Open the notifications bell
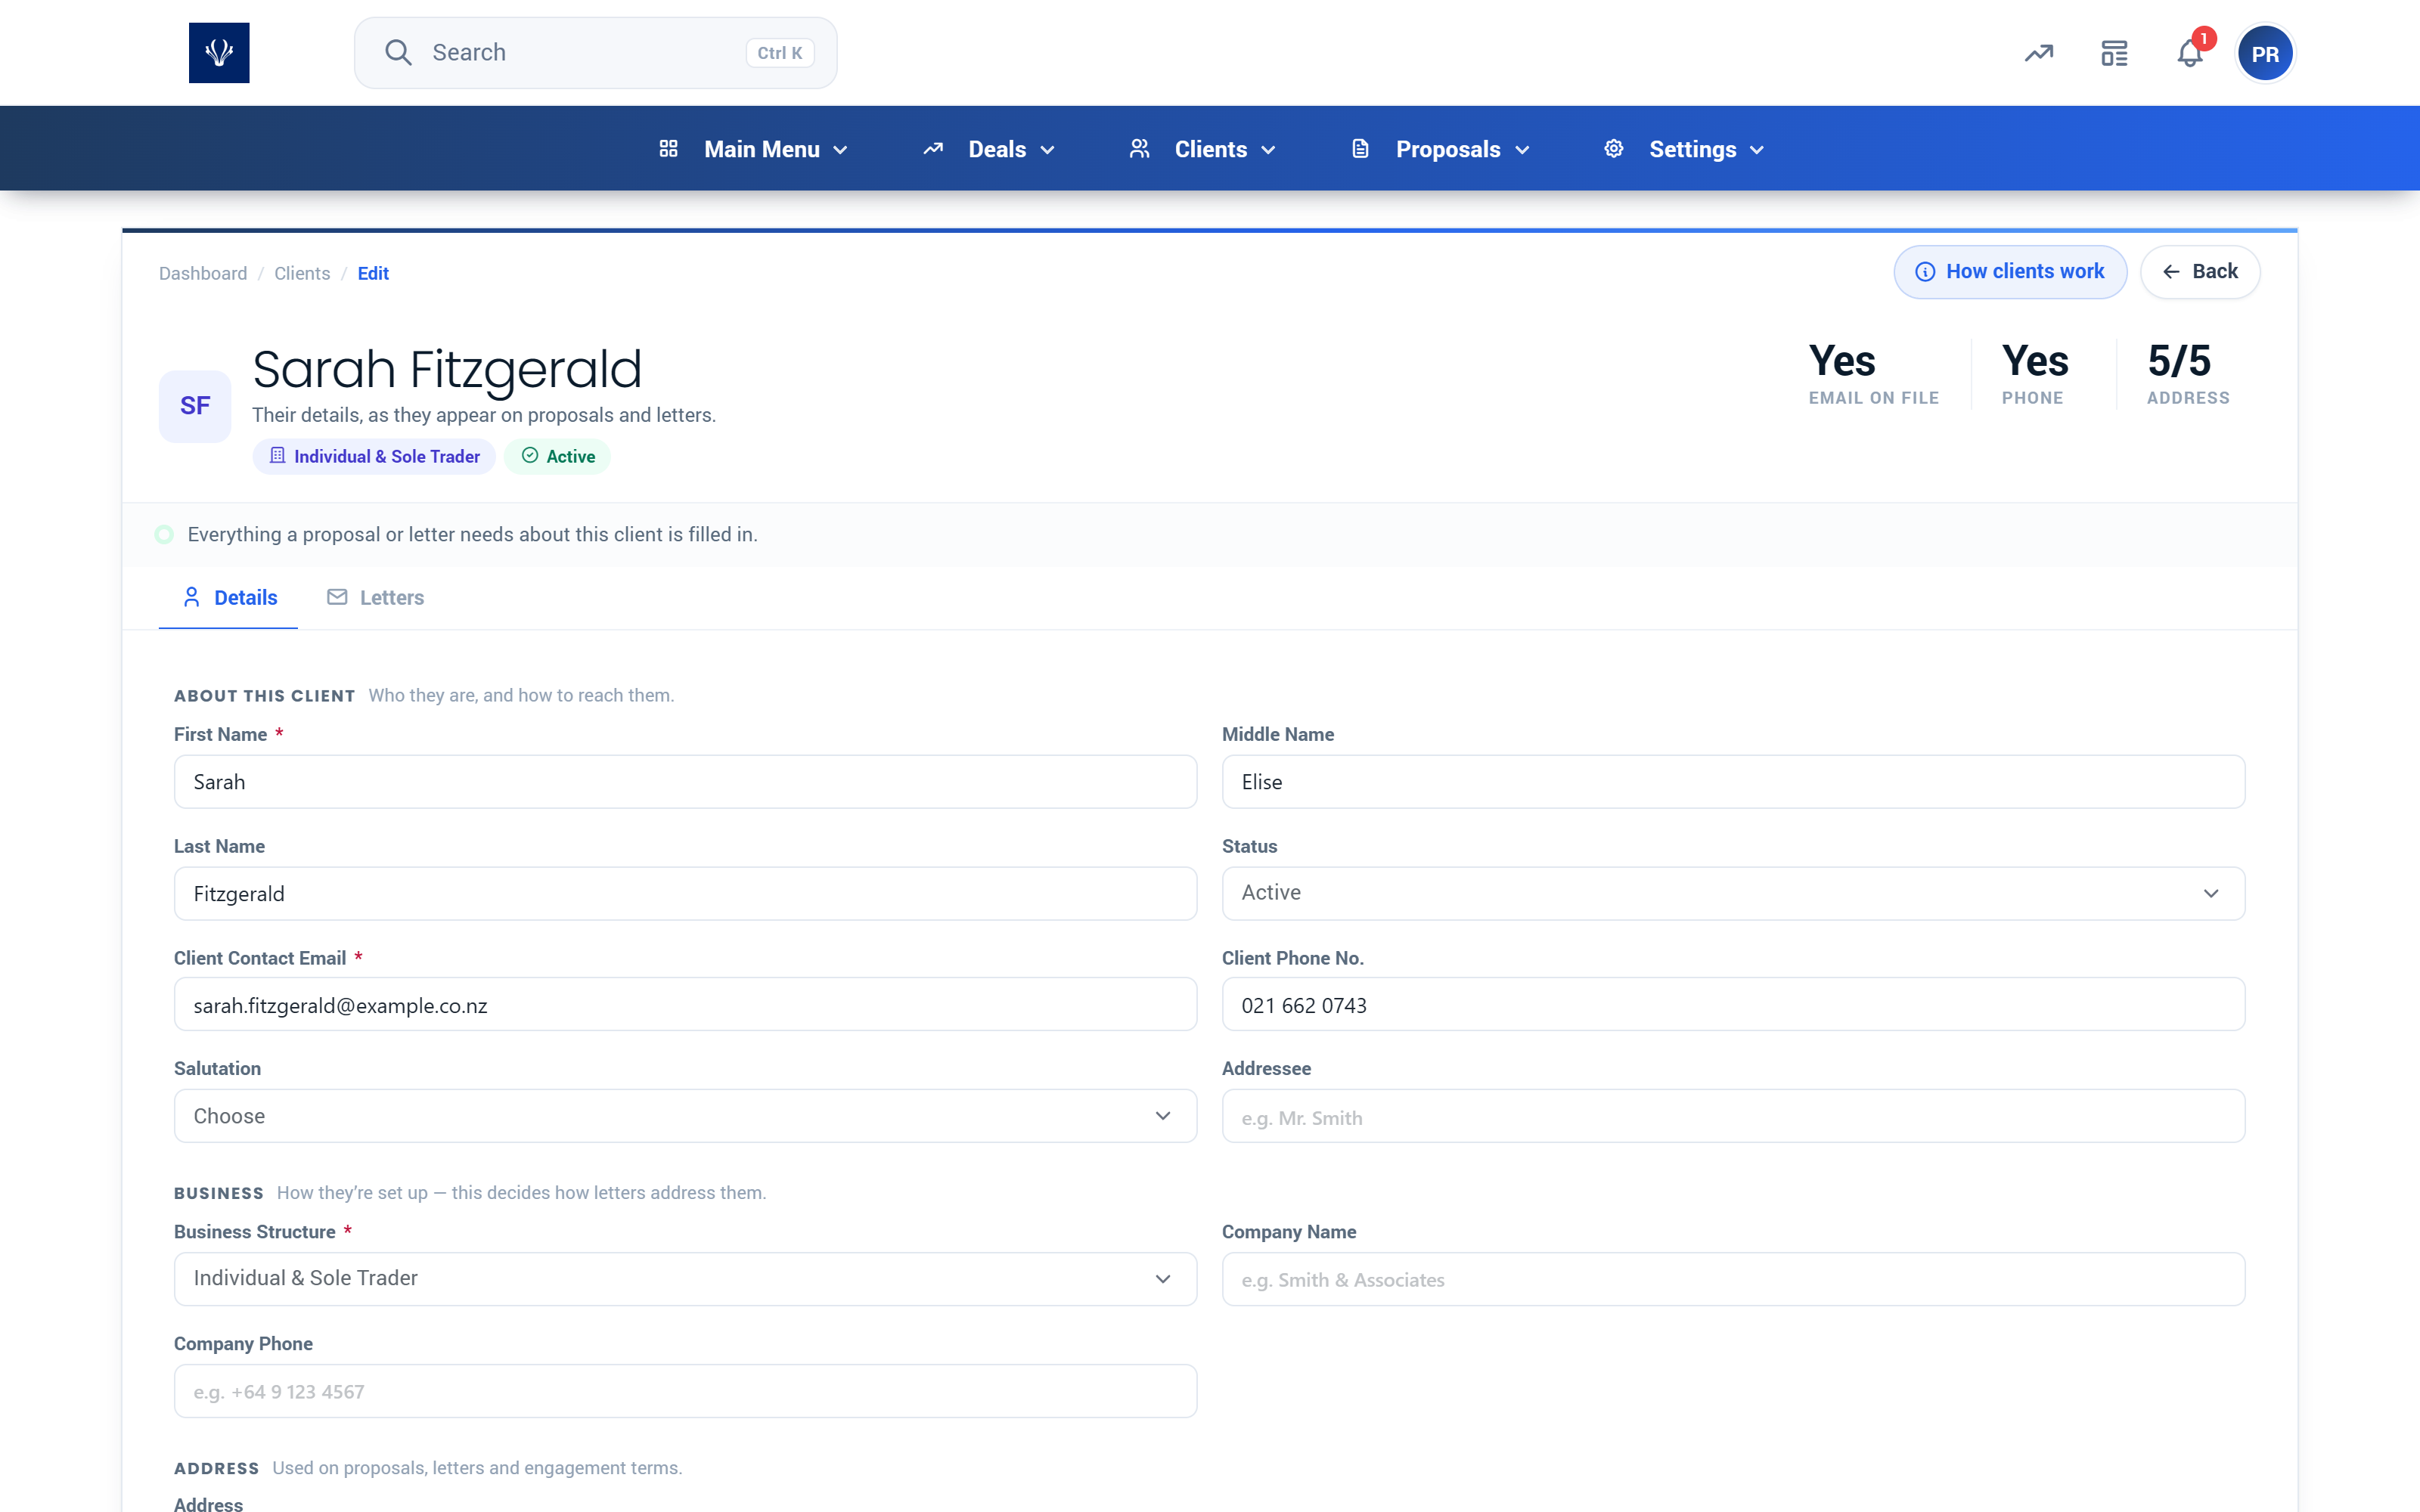The width and height of the screenshot is (2420, 1512). tap(2190, 53)
